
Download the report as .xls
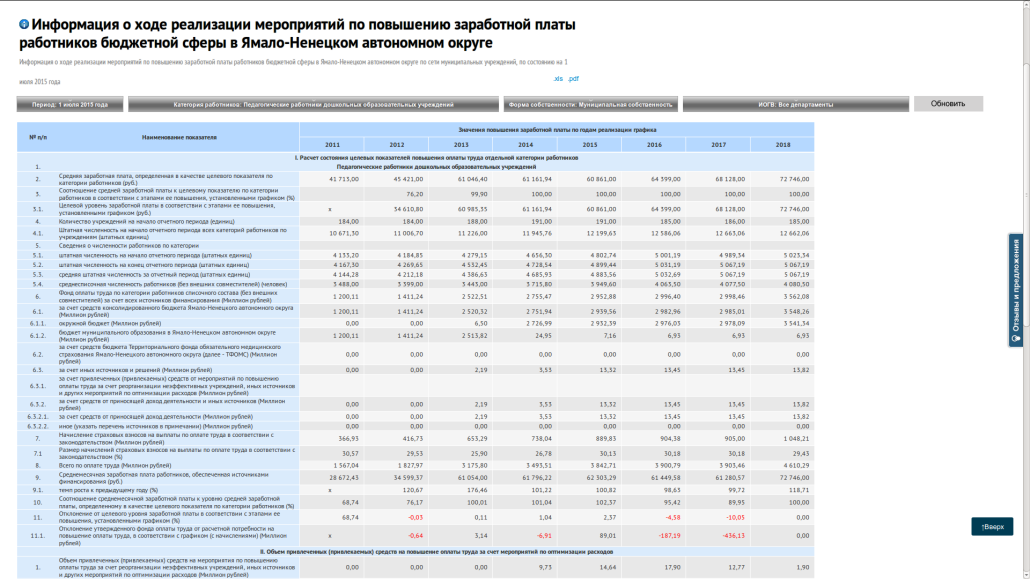point(558,78)
